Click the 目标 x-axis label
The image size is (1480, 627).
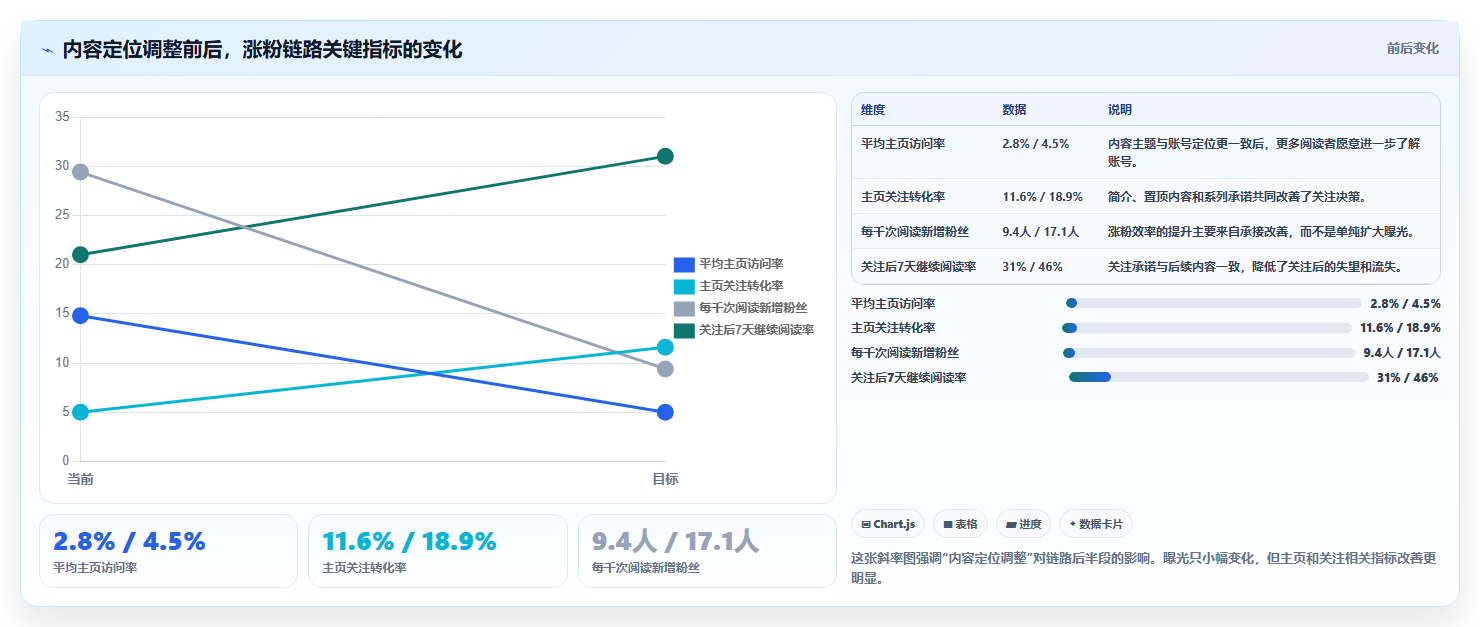coord(665,479)
